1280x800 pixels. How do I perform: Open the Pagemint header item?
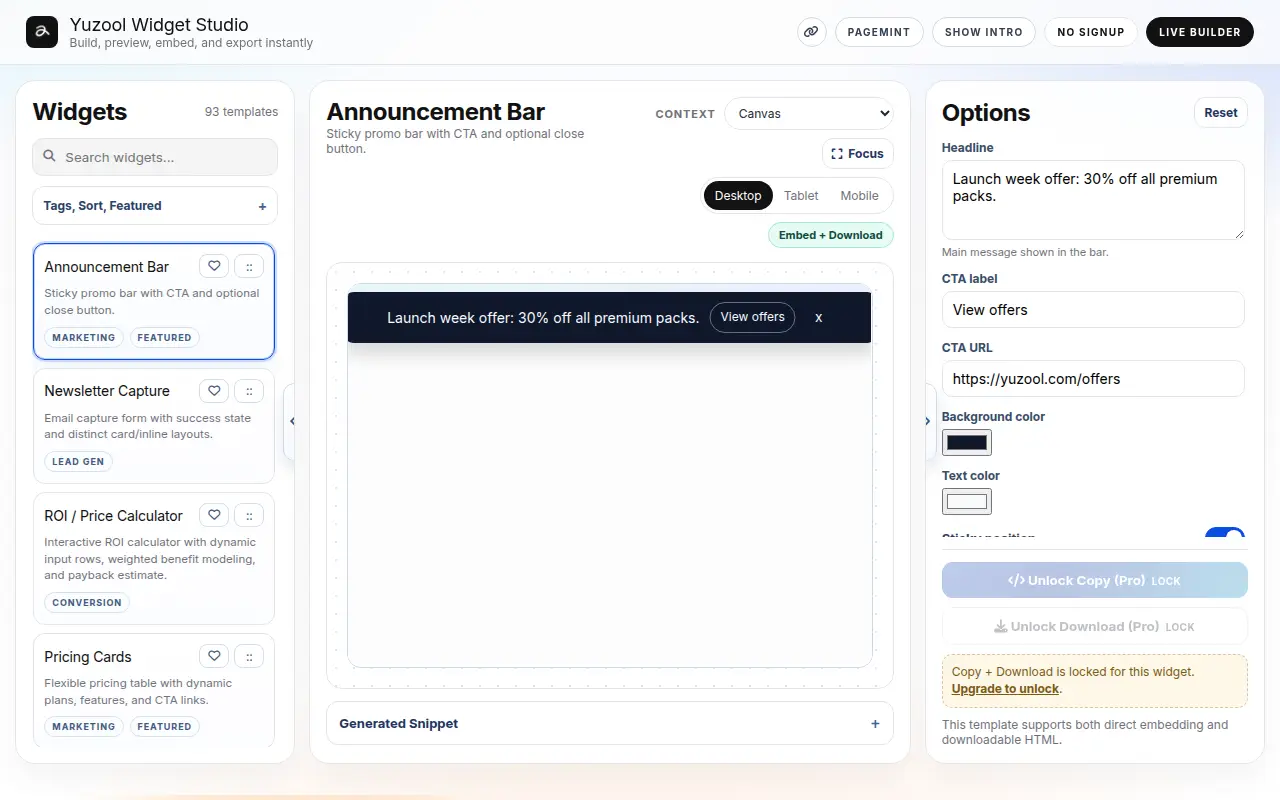coord(879,32)
